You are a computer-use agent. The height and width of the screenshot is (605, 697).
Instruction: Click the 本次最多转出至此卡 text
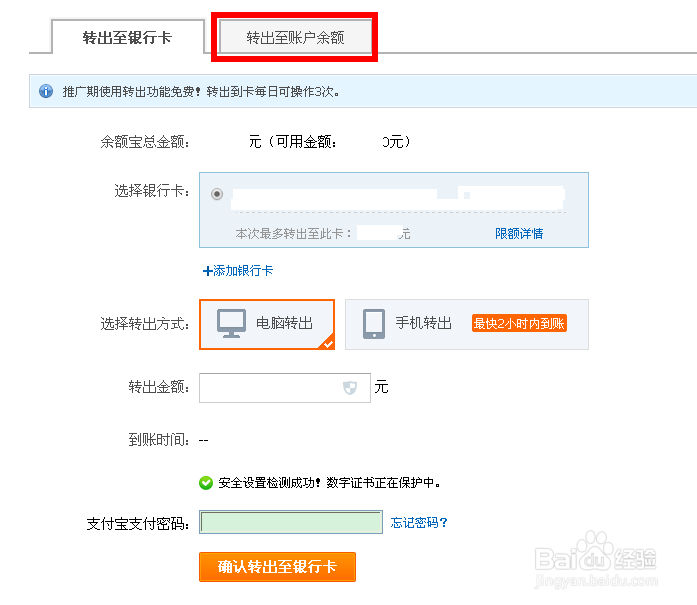(293, 233)
